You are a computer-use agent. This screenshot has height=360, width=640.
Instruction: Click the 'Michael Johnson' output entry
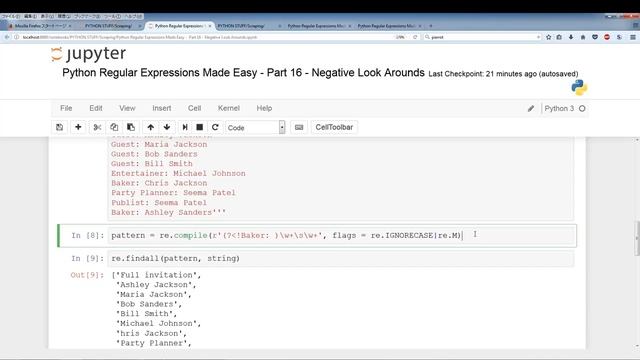click(x=158, y=324)
